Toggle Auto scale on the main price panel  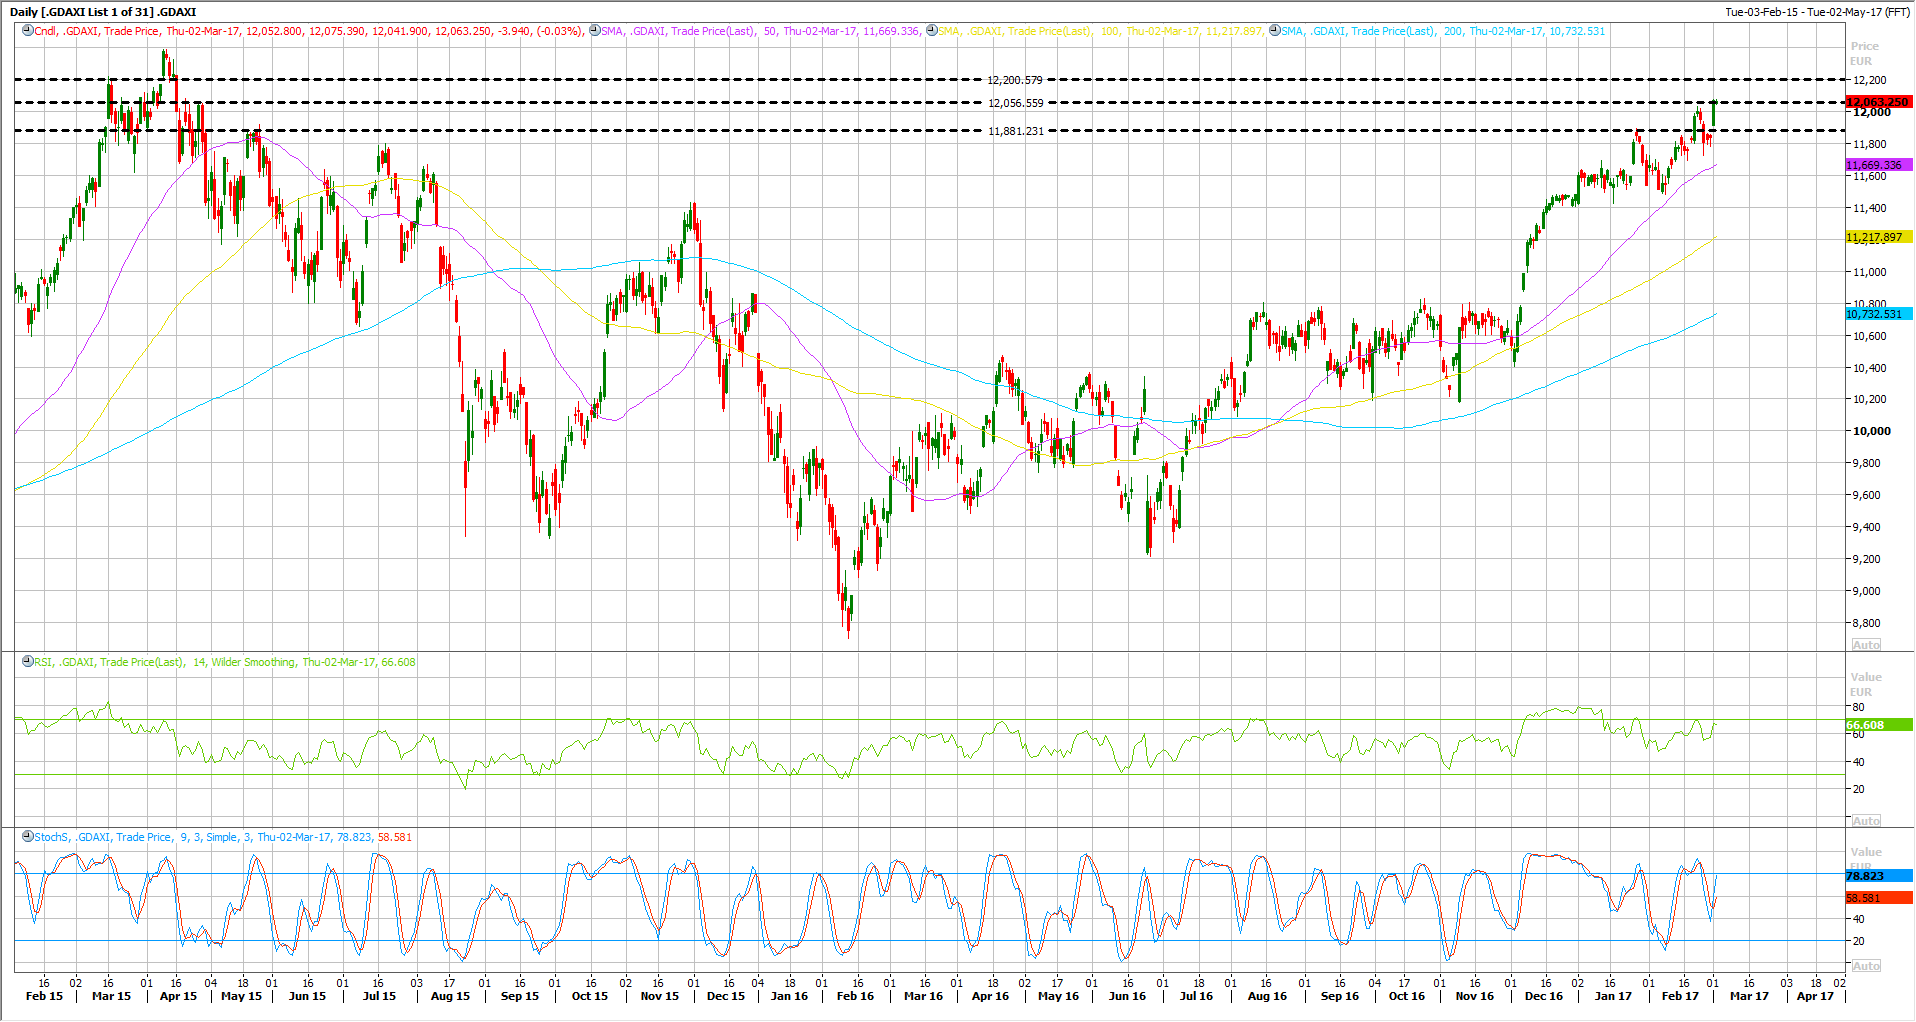(x=1866, y=645)
